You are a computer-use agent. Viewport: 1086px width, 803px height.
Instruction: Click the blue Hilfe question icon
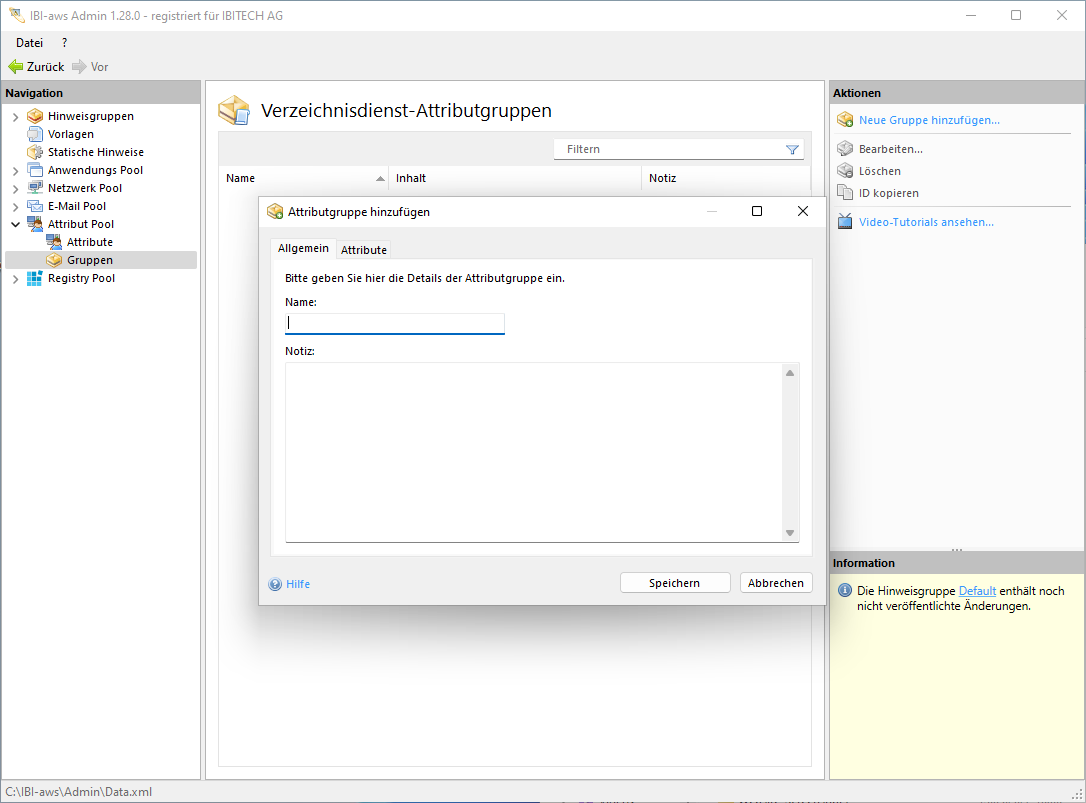[x=275, y=584]
